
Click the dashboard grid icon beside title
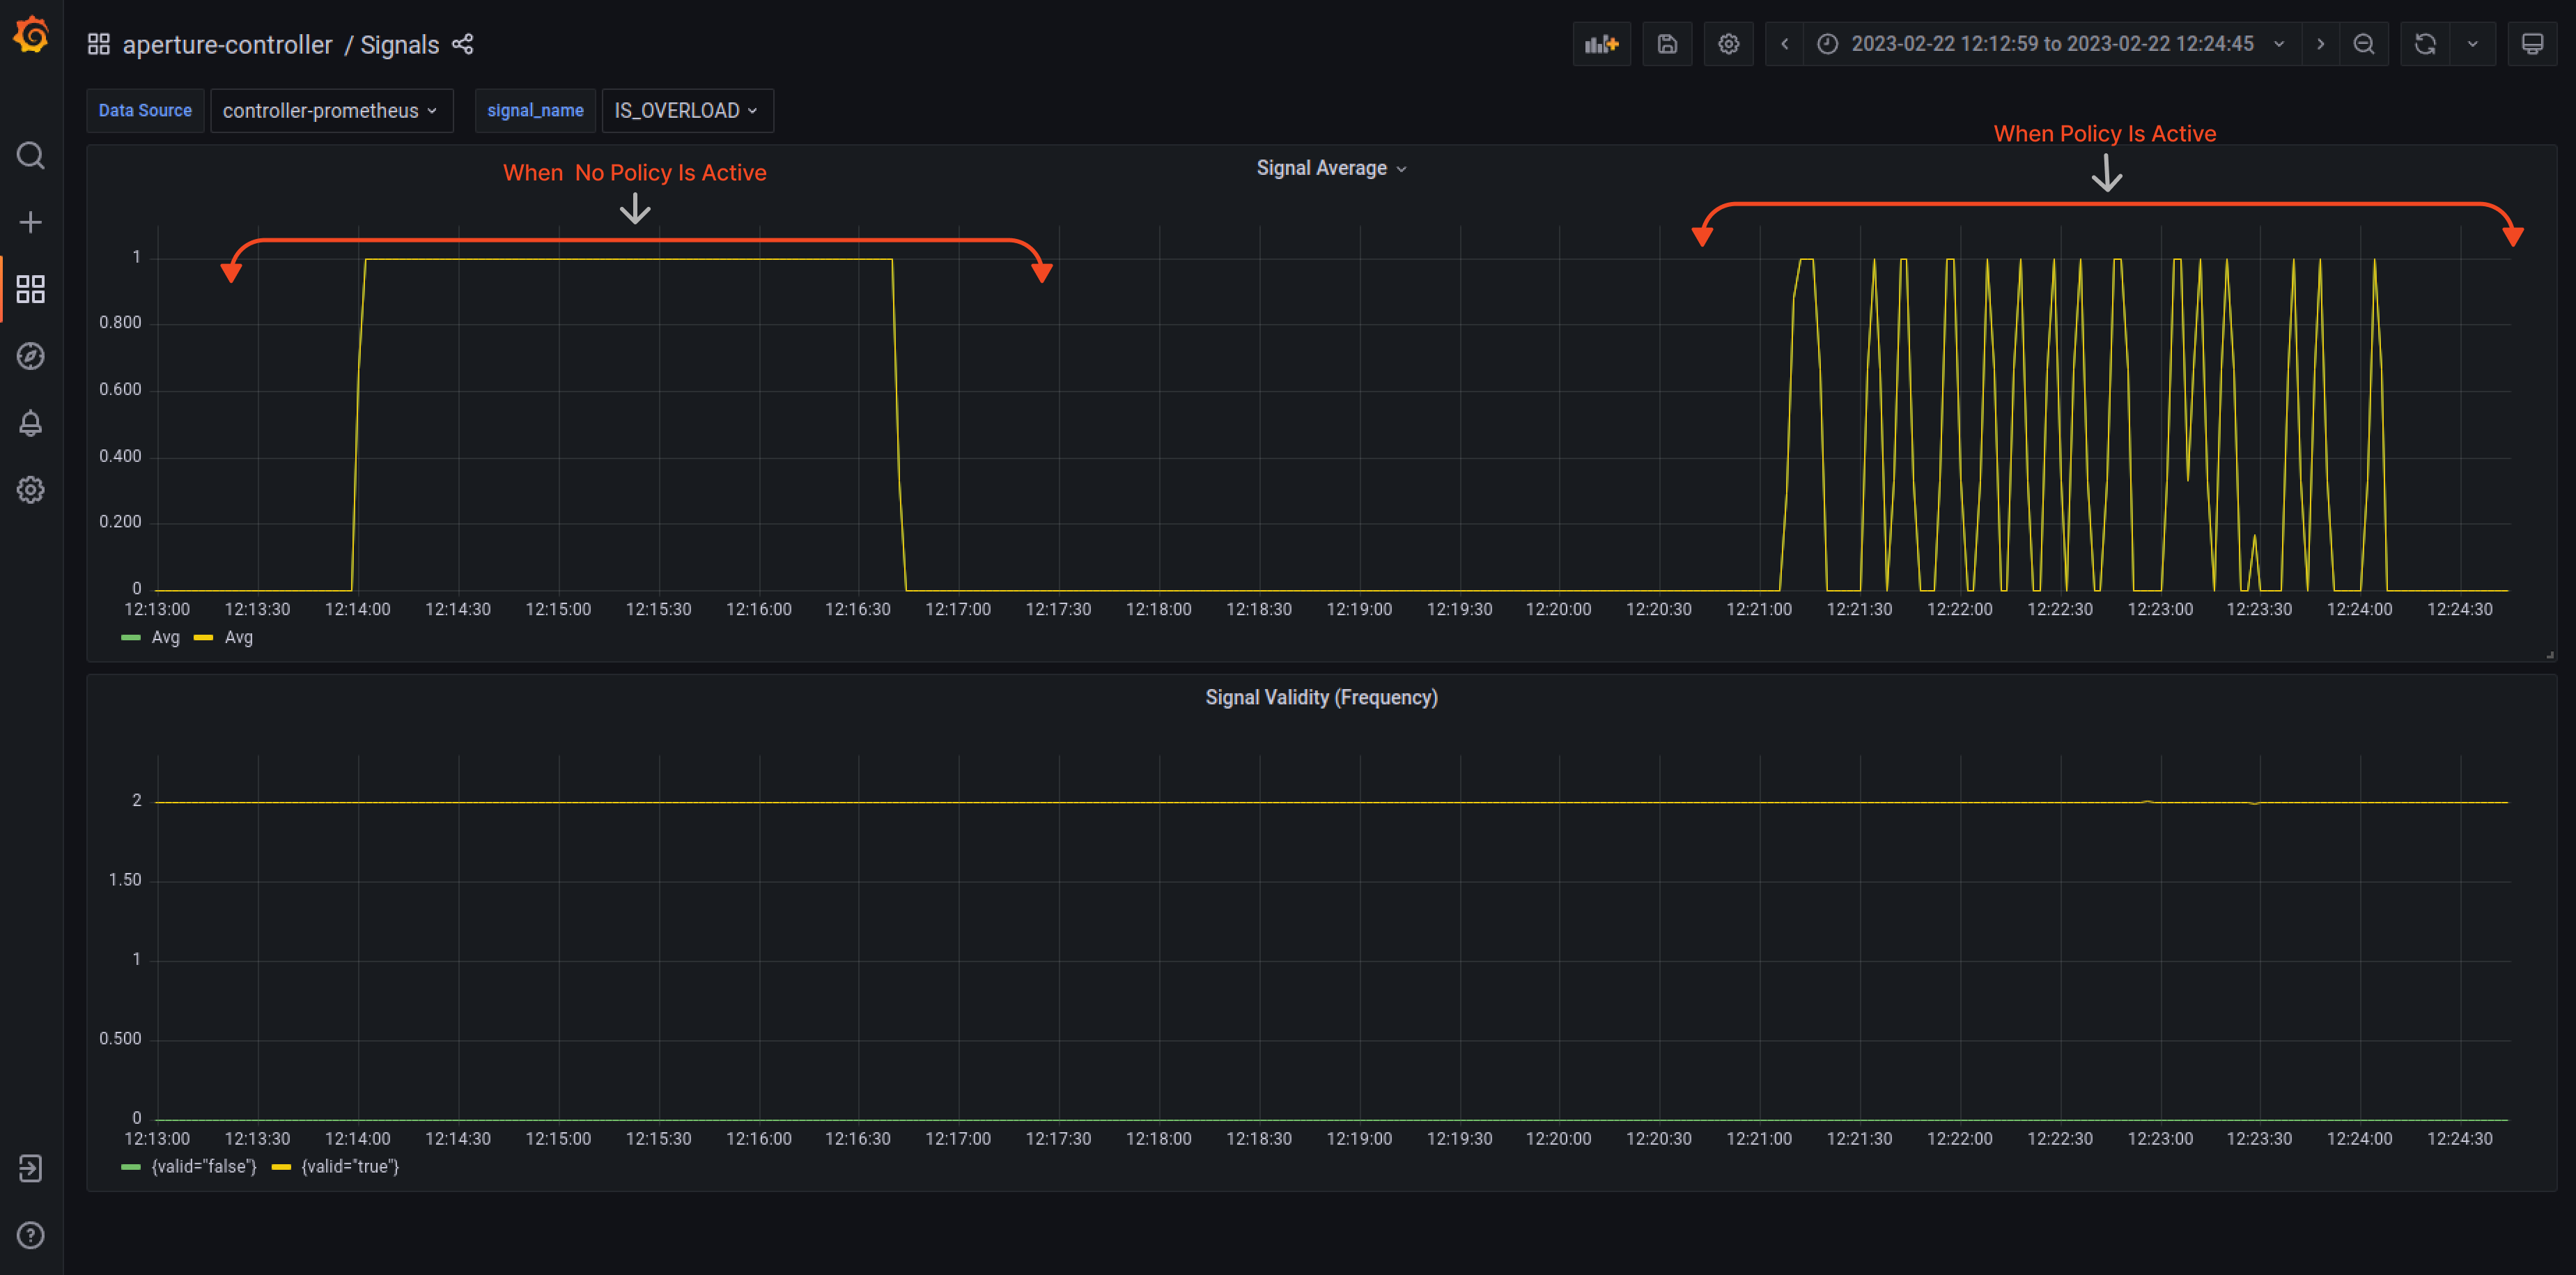[98, 44]
